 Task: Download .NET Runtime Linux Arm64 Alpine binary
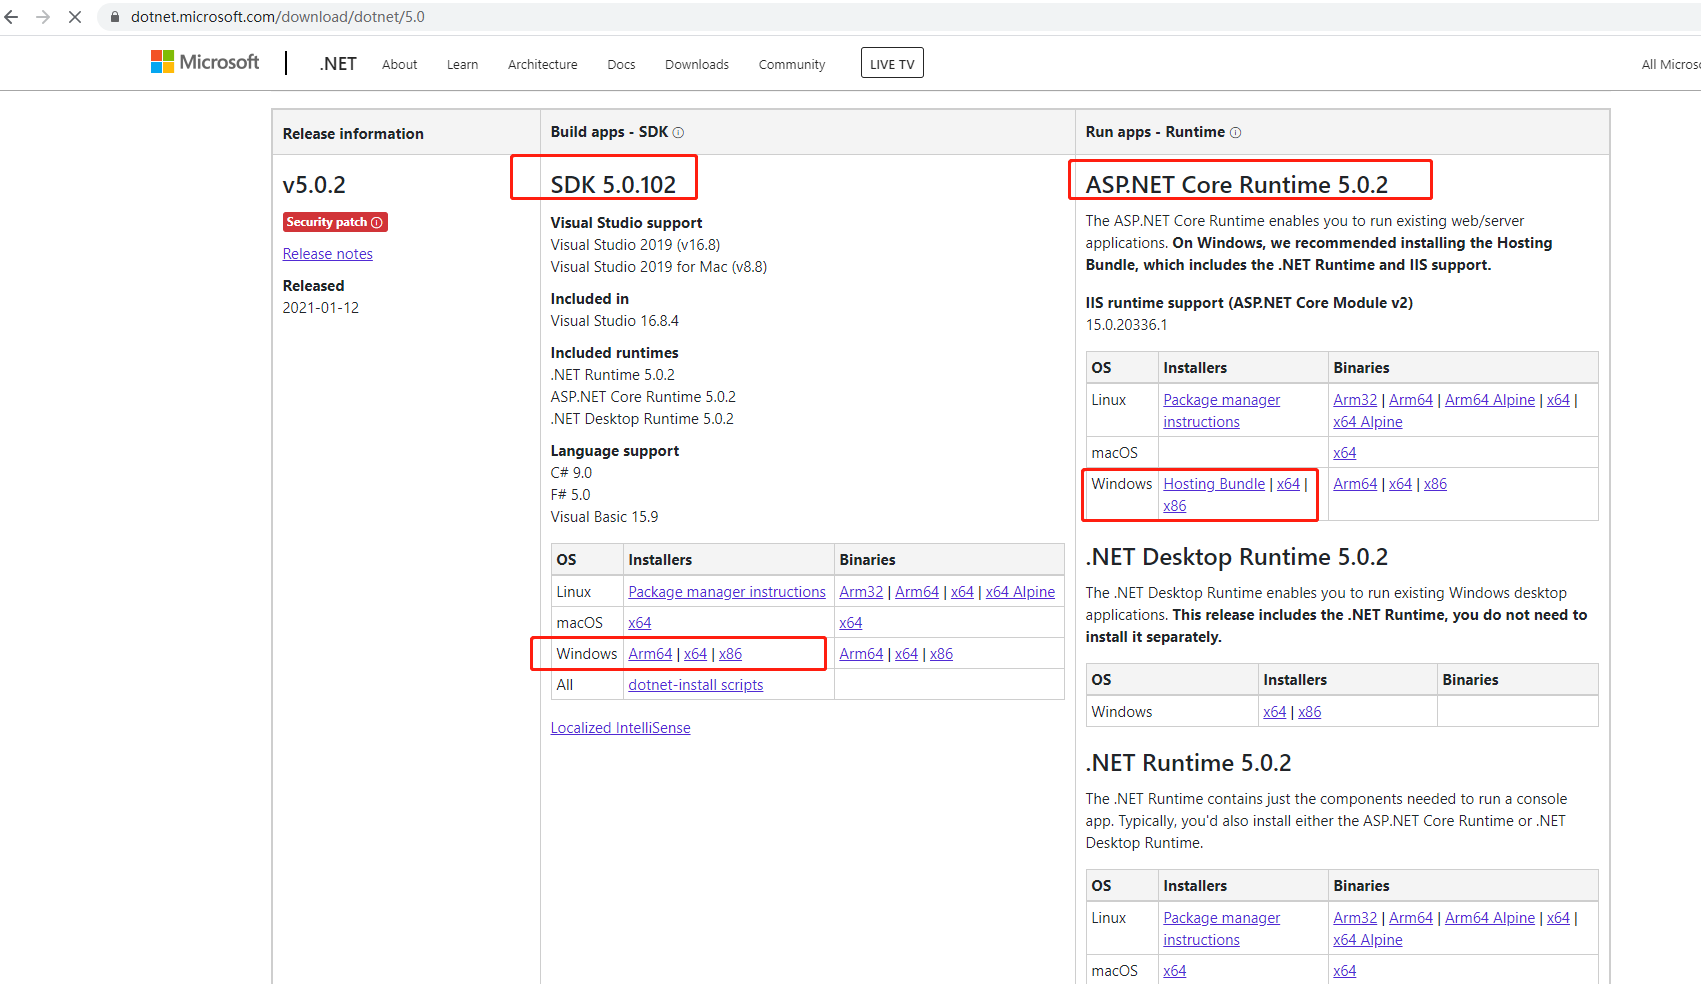(1490, 918)
